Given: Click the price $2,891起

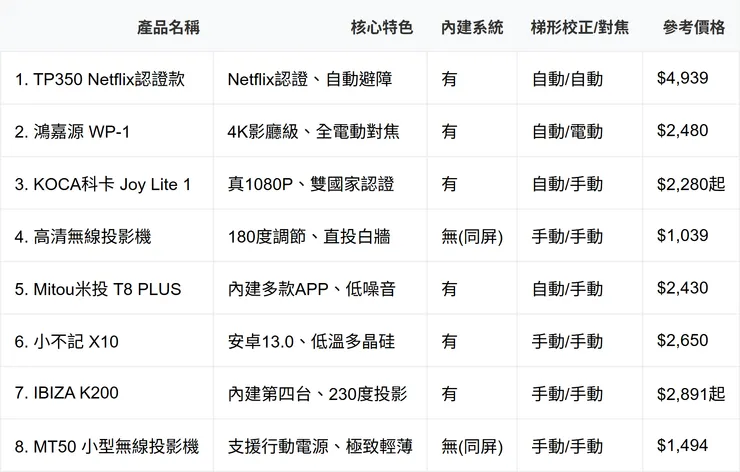Looking at the screenshot, I should pyautogui.click(x=691, y=394).
